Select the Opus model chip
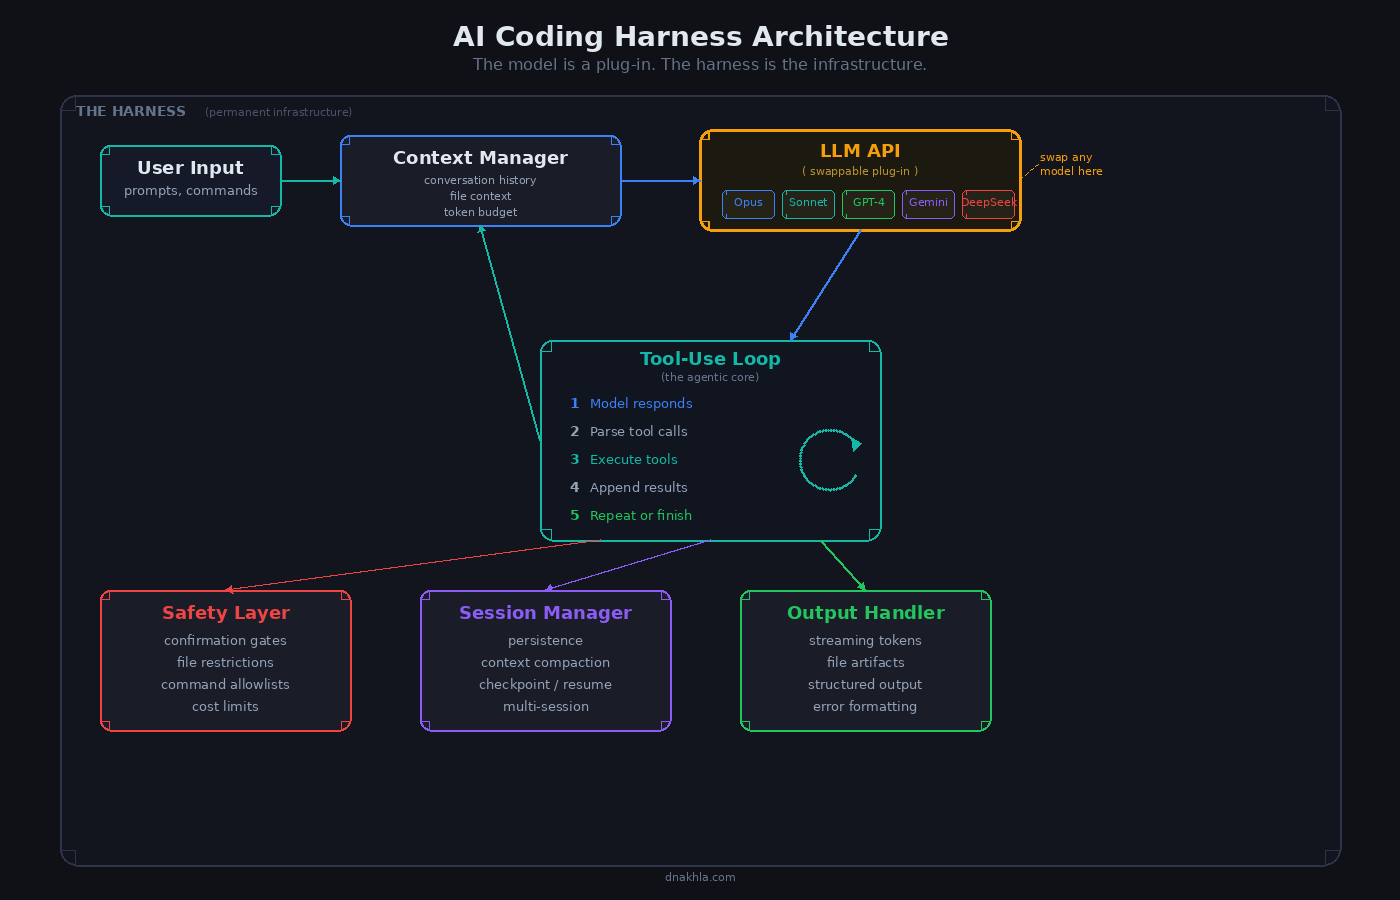This screenshot has height=900, width=1400. pyautogui.click(x=748, y=204)
